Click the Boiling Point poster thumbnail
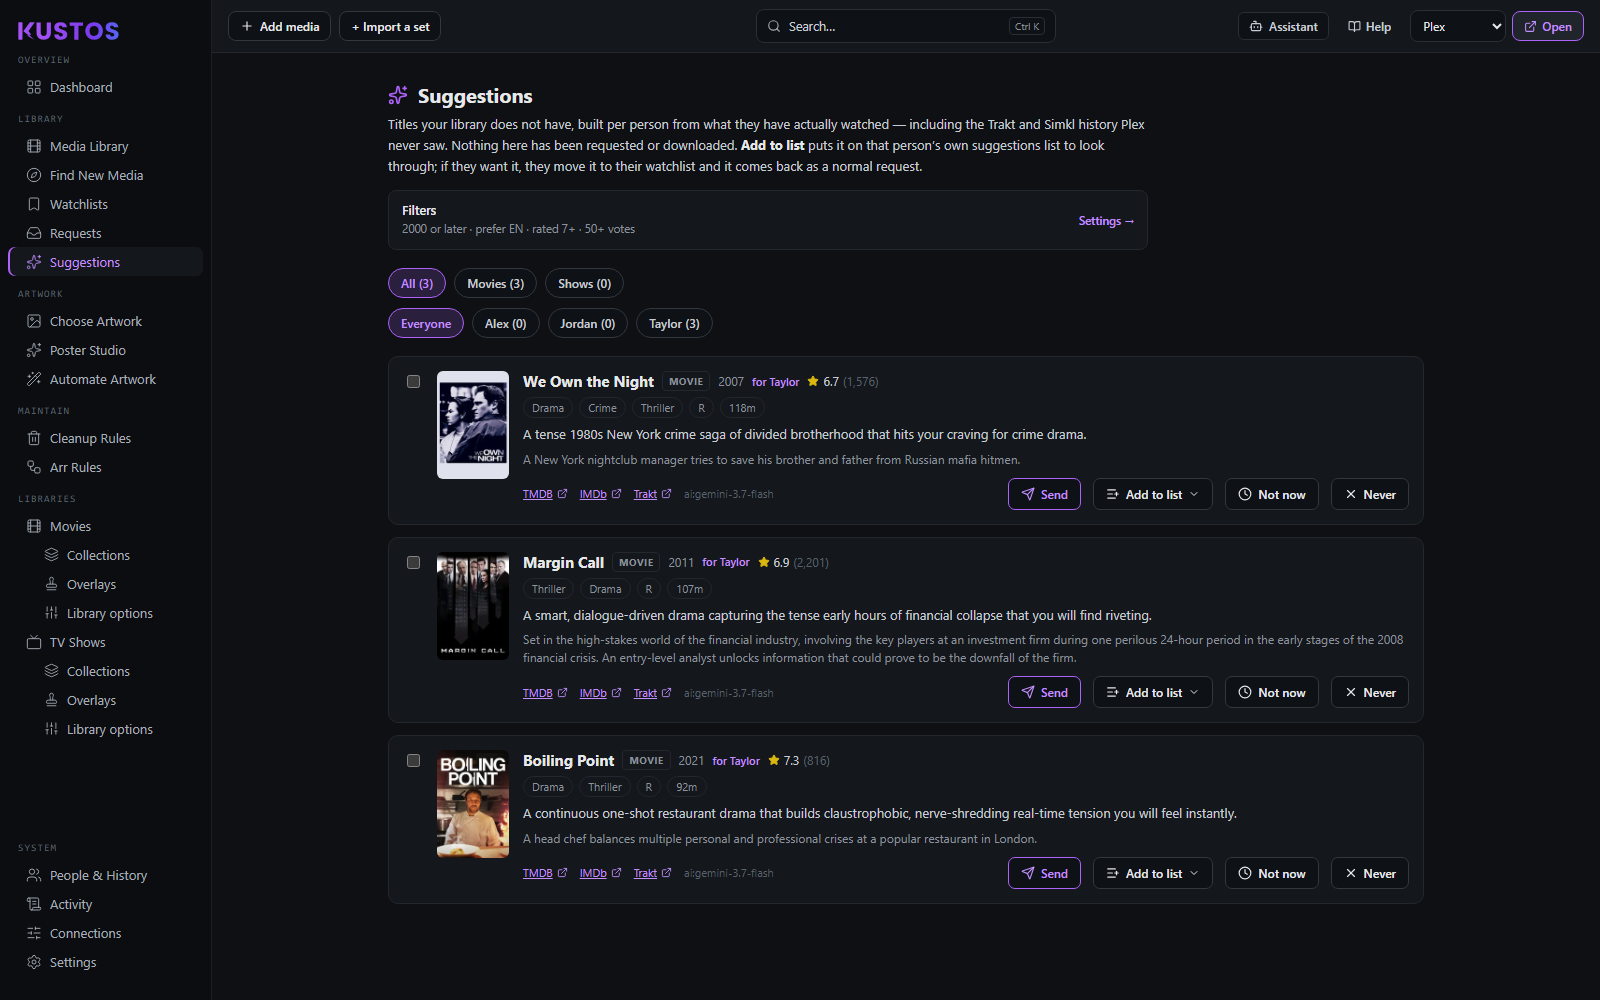This screenshot has height=1000, width=1600. (473, 804)
